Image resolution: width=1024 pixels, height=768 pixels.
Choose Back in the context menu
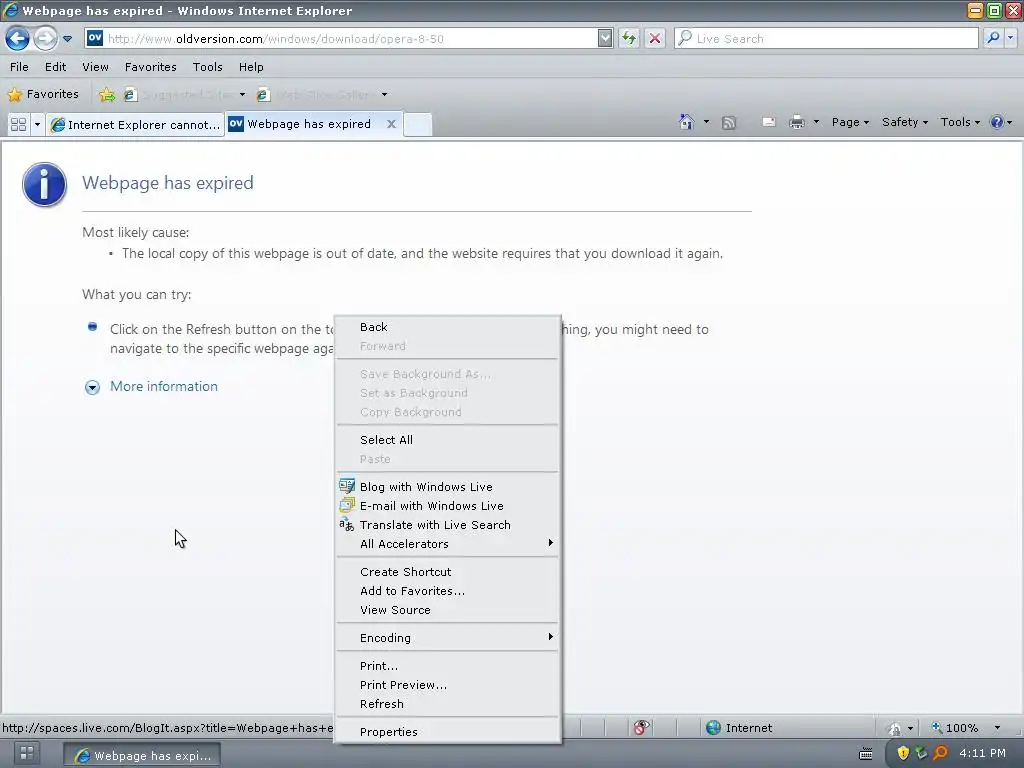(447, 327)
